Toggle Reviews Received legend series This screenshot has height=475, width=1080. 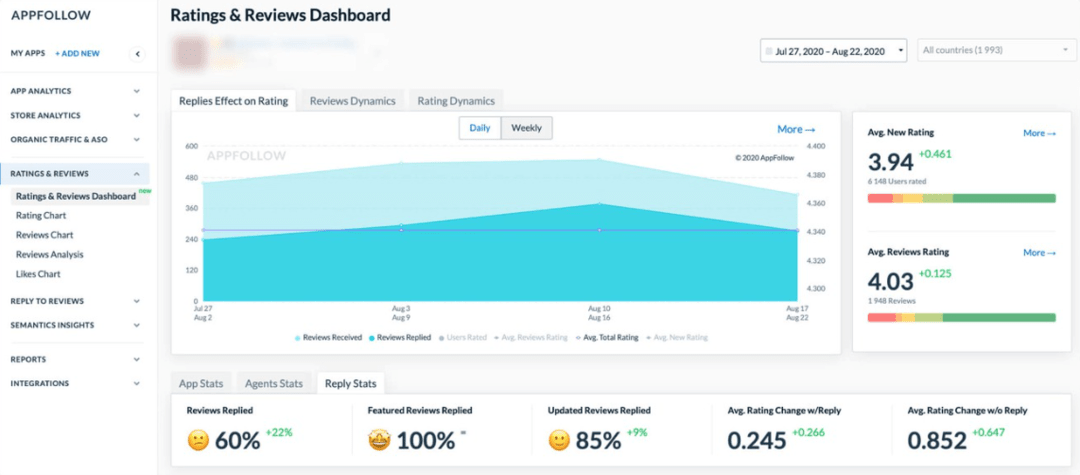(329, 338)
